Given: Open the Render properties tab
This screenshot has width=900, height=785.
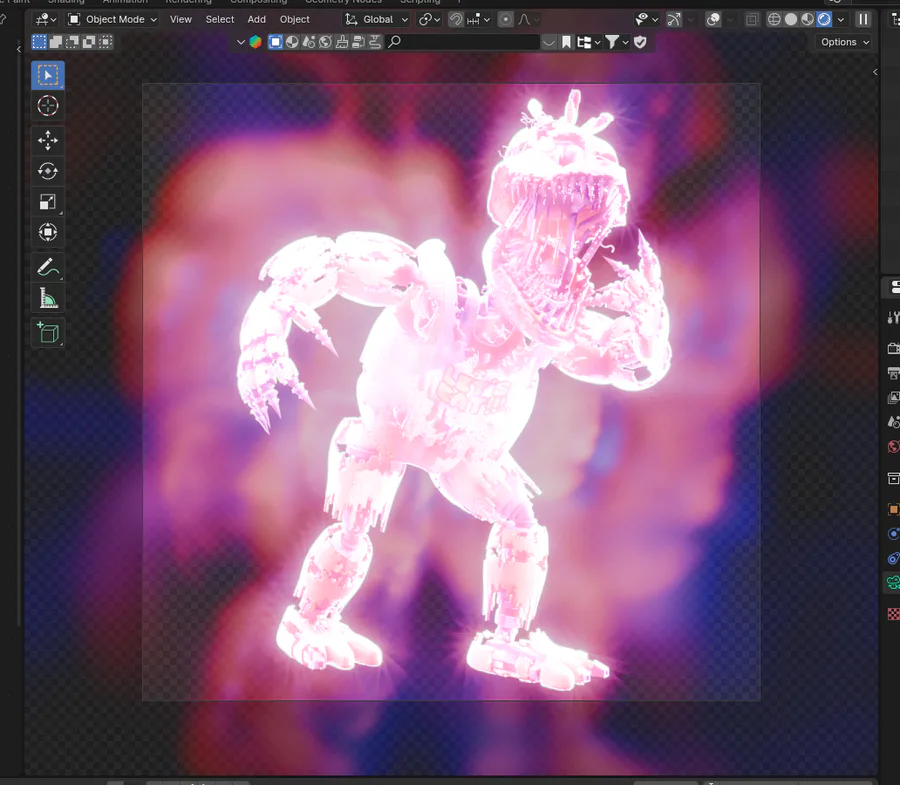Looking at the screenshot, I should (x=893, y=348).
